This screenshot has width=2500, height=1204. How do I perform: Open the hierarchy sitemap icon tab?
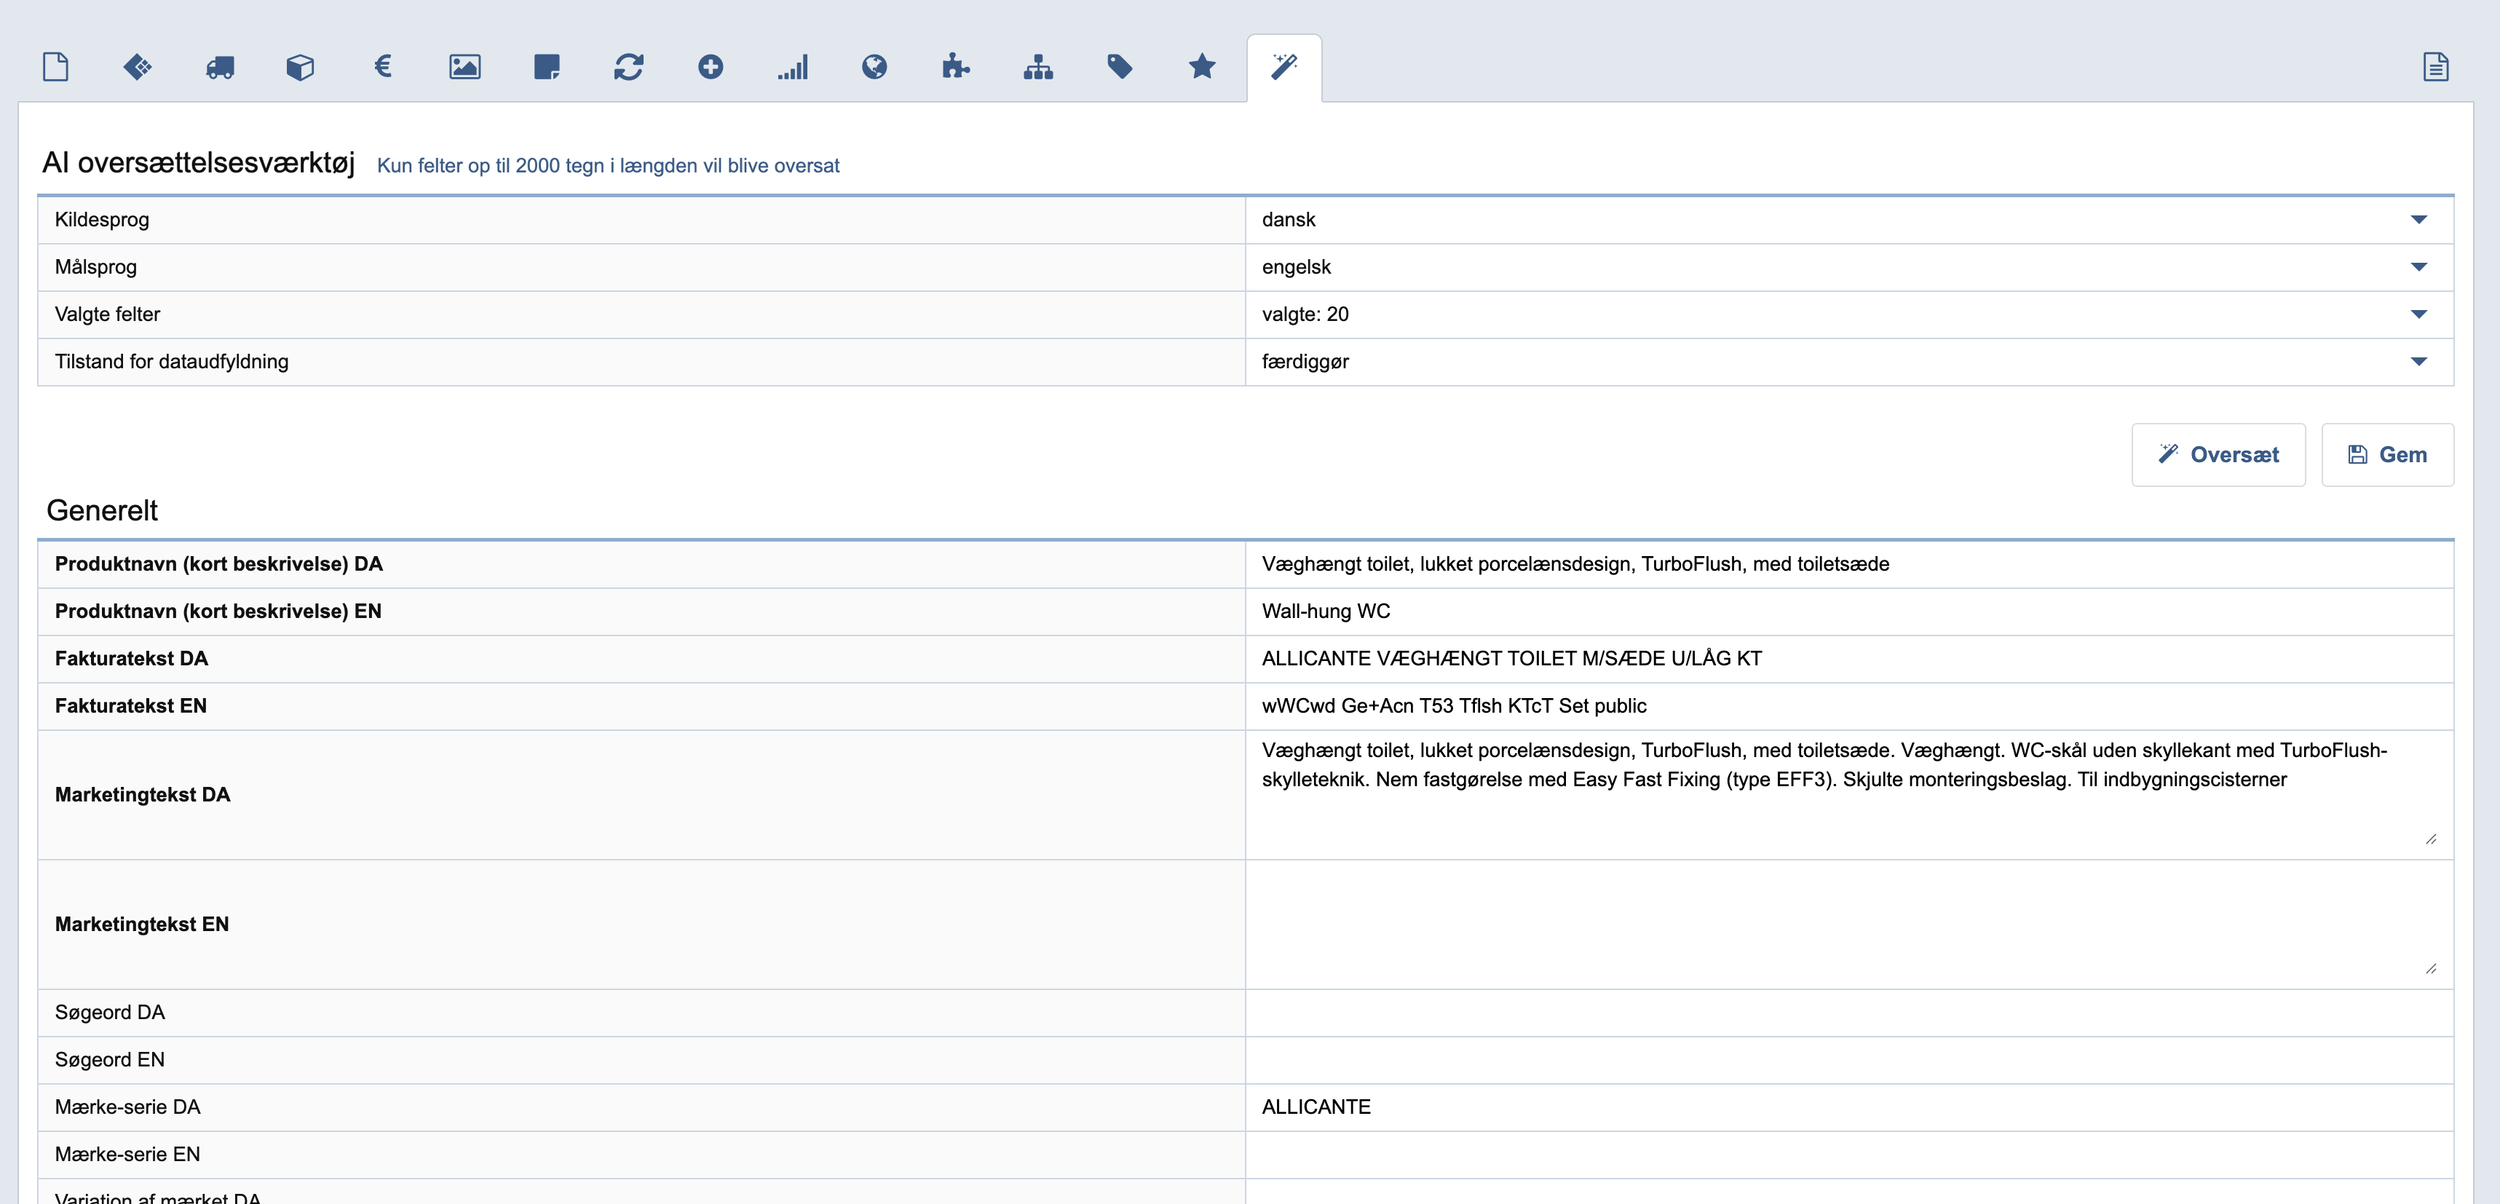coord(1038,67)
